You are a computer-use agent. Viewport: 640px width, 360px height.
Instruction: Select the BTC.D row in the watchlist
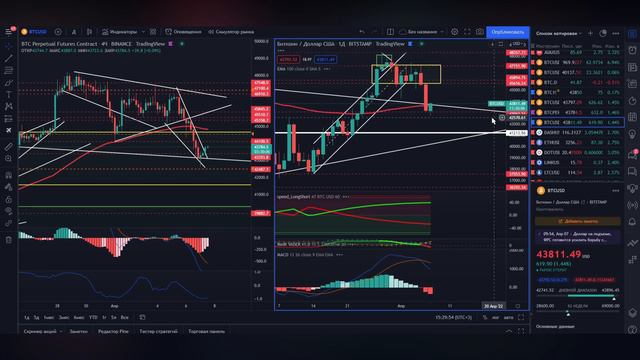click(578, 82)
